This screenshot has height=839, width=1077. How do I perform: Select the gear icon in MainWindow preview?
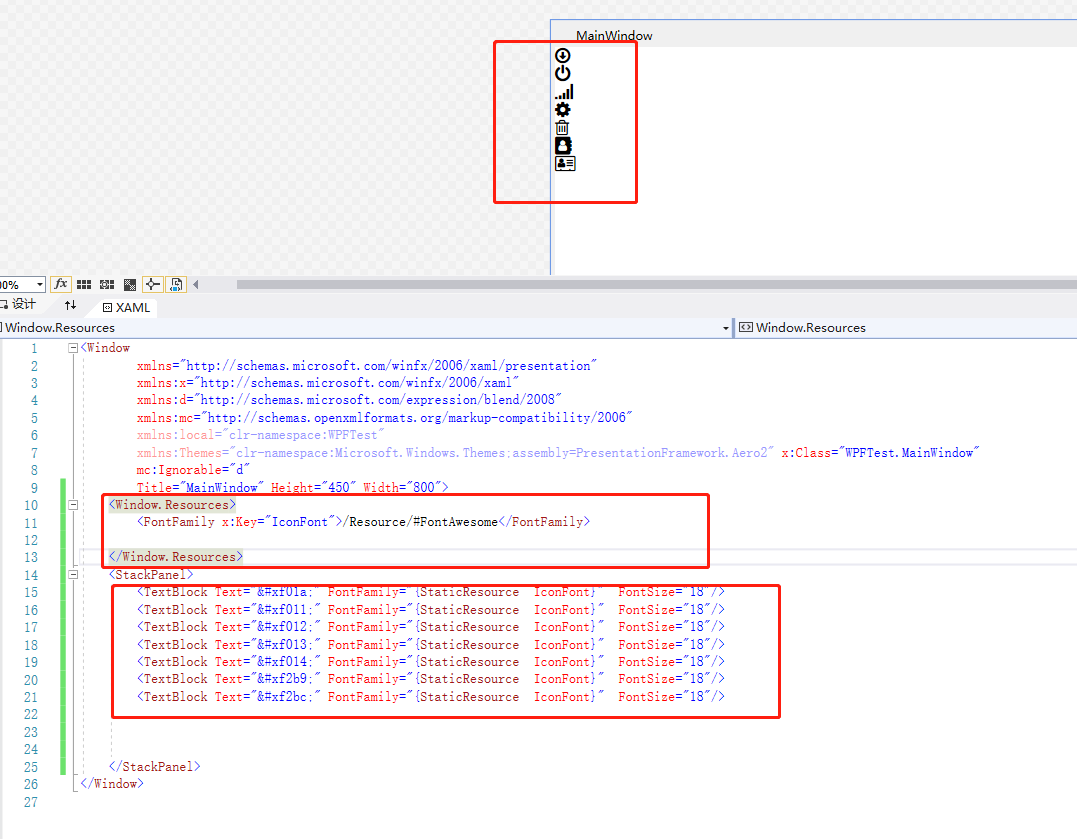pyautogui.click(x=563, y=110)
